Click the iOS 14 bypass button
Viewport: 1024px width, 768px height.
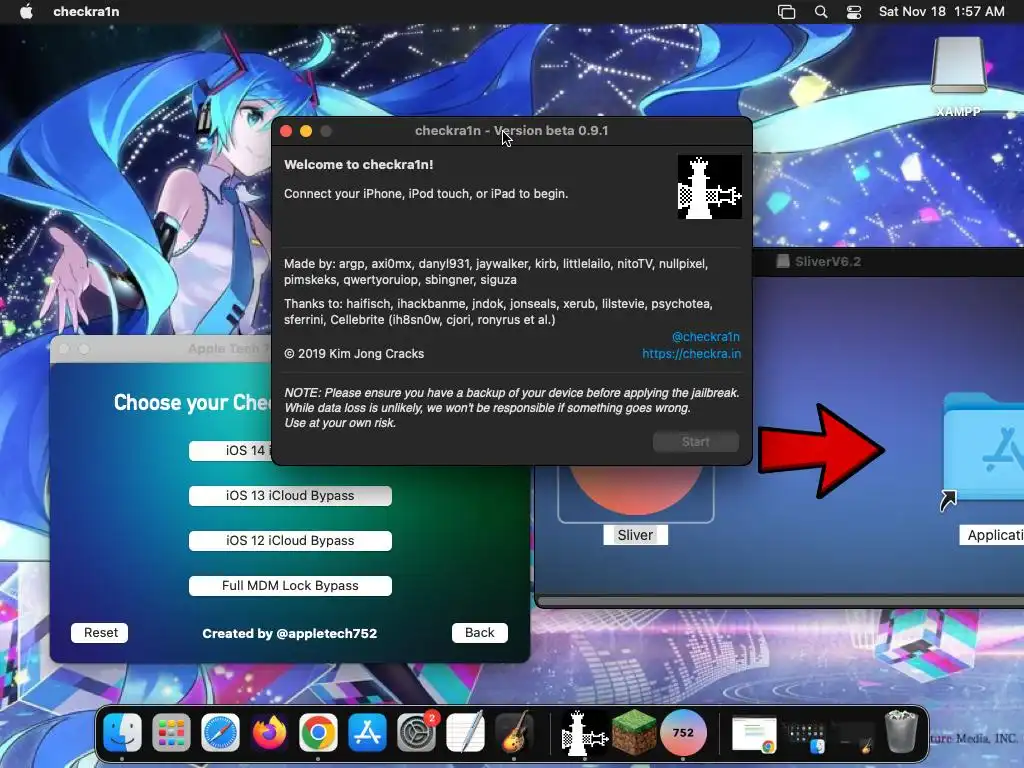(x=230, y=451)
